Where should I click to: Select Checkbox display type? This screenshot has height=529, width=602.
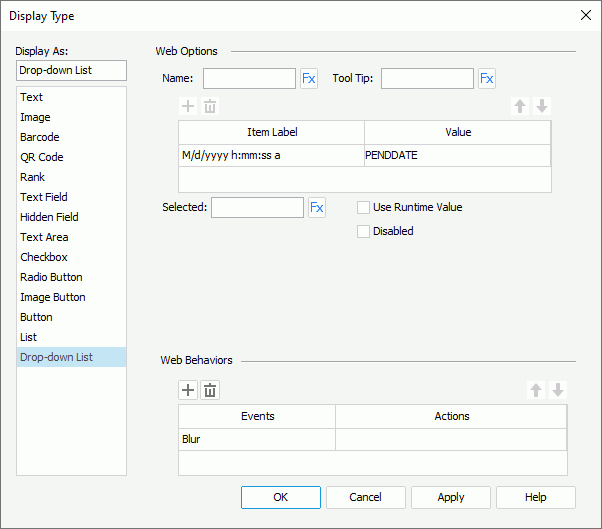tap(71, 257)
